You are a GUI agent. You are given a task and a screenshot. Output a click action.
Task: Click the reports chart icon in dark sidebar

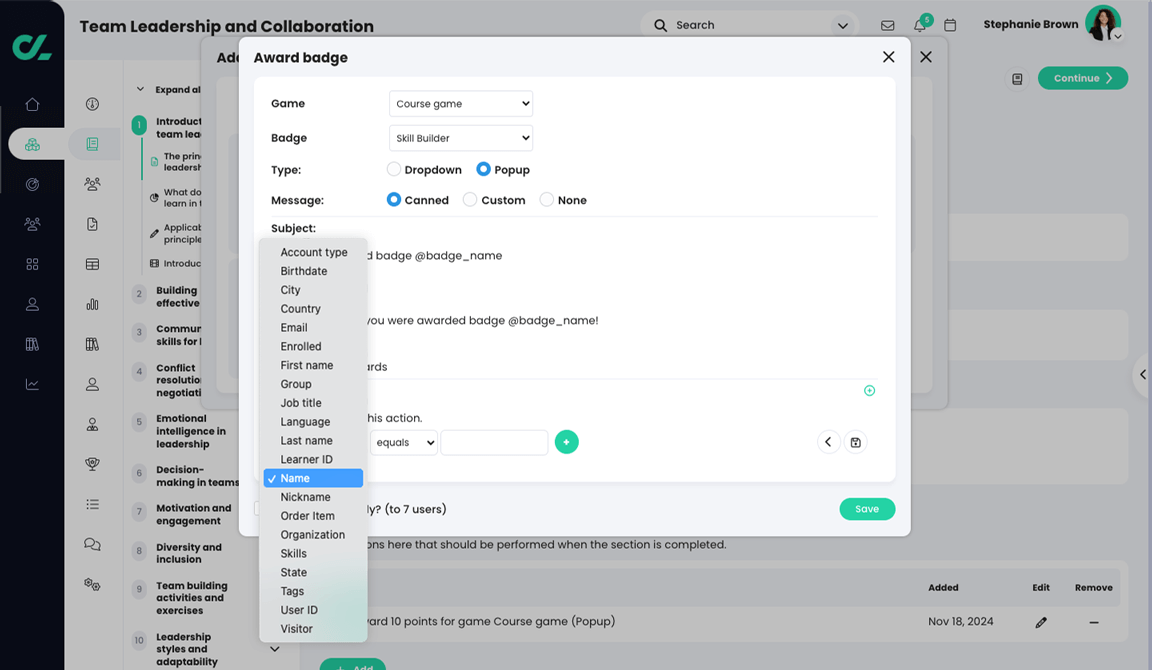coord(32,384)
